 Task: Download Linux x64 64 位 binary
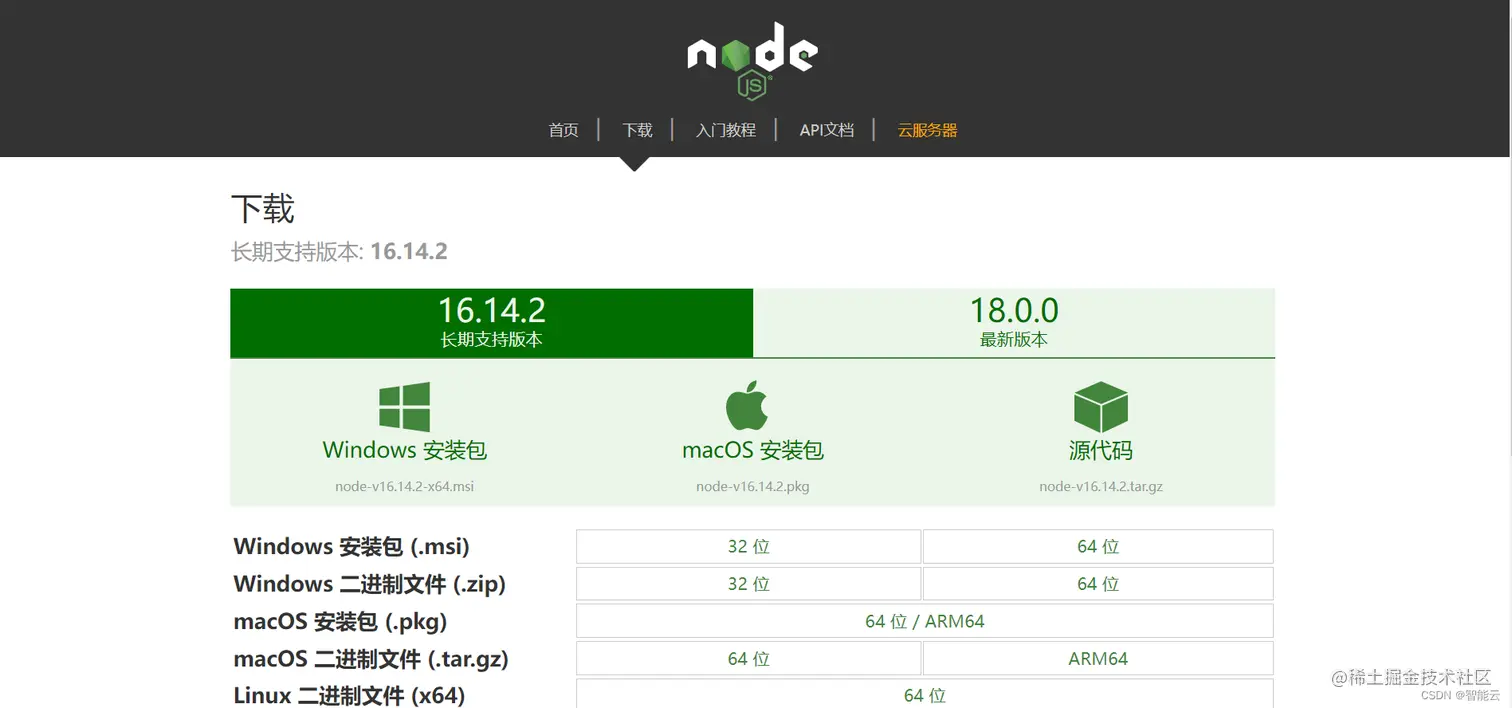[925, 694]
